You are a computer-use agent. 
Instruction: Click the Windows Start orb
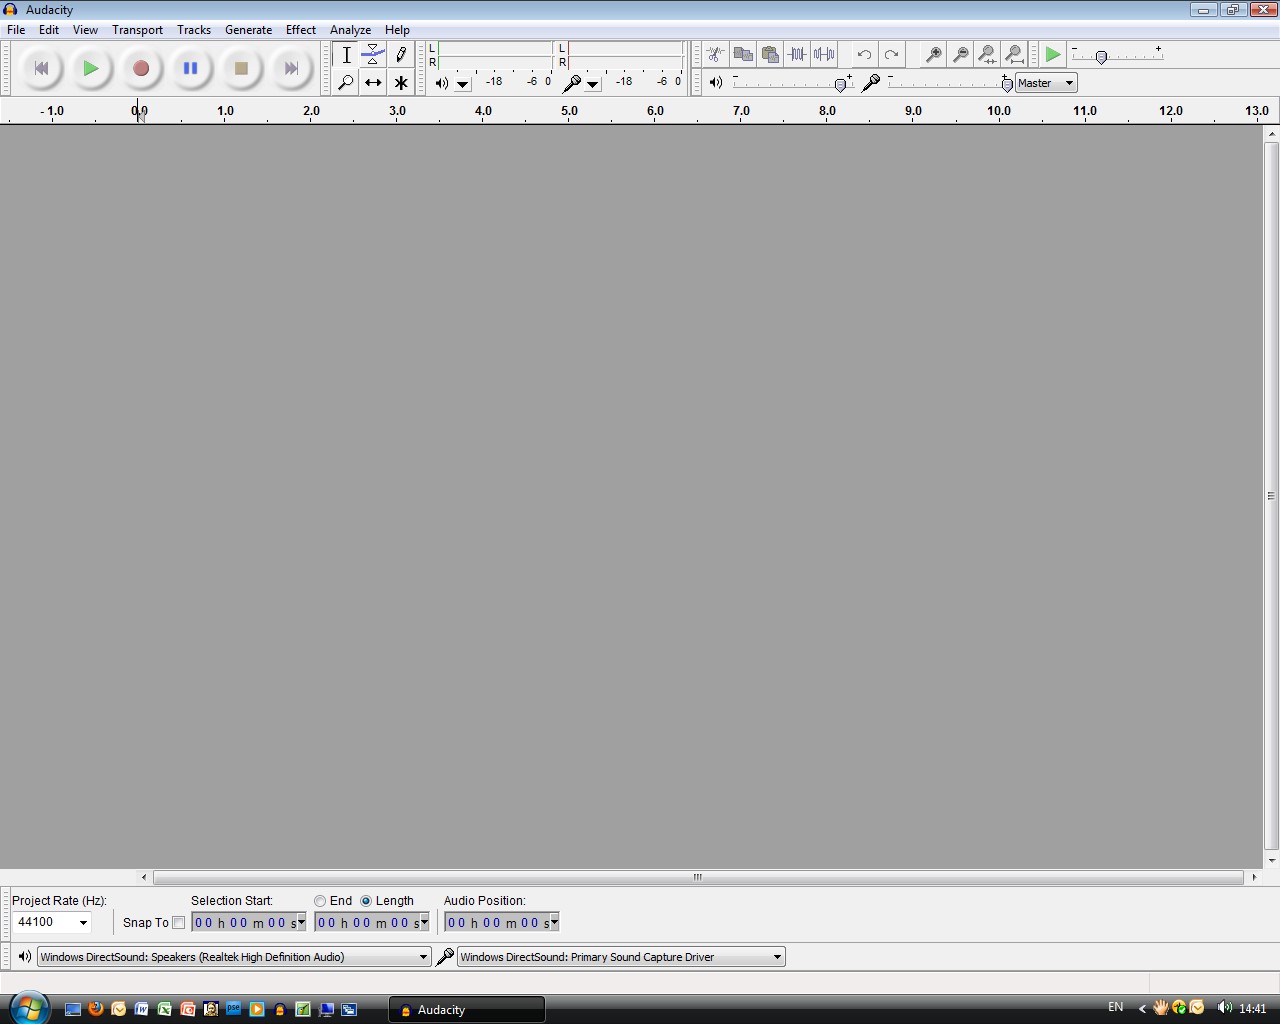28,1007
